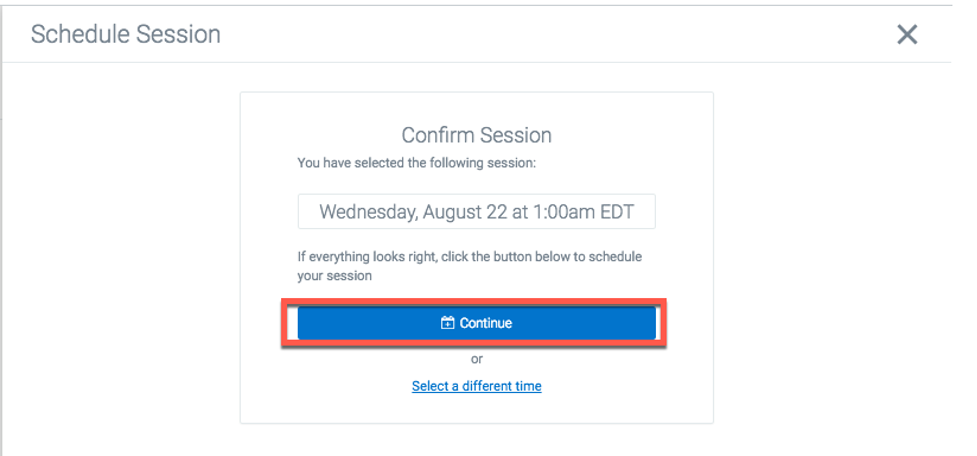
Task: Close the Schedule Session dialog
Action: tap(907, 35)
